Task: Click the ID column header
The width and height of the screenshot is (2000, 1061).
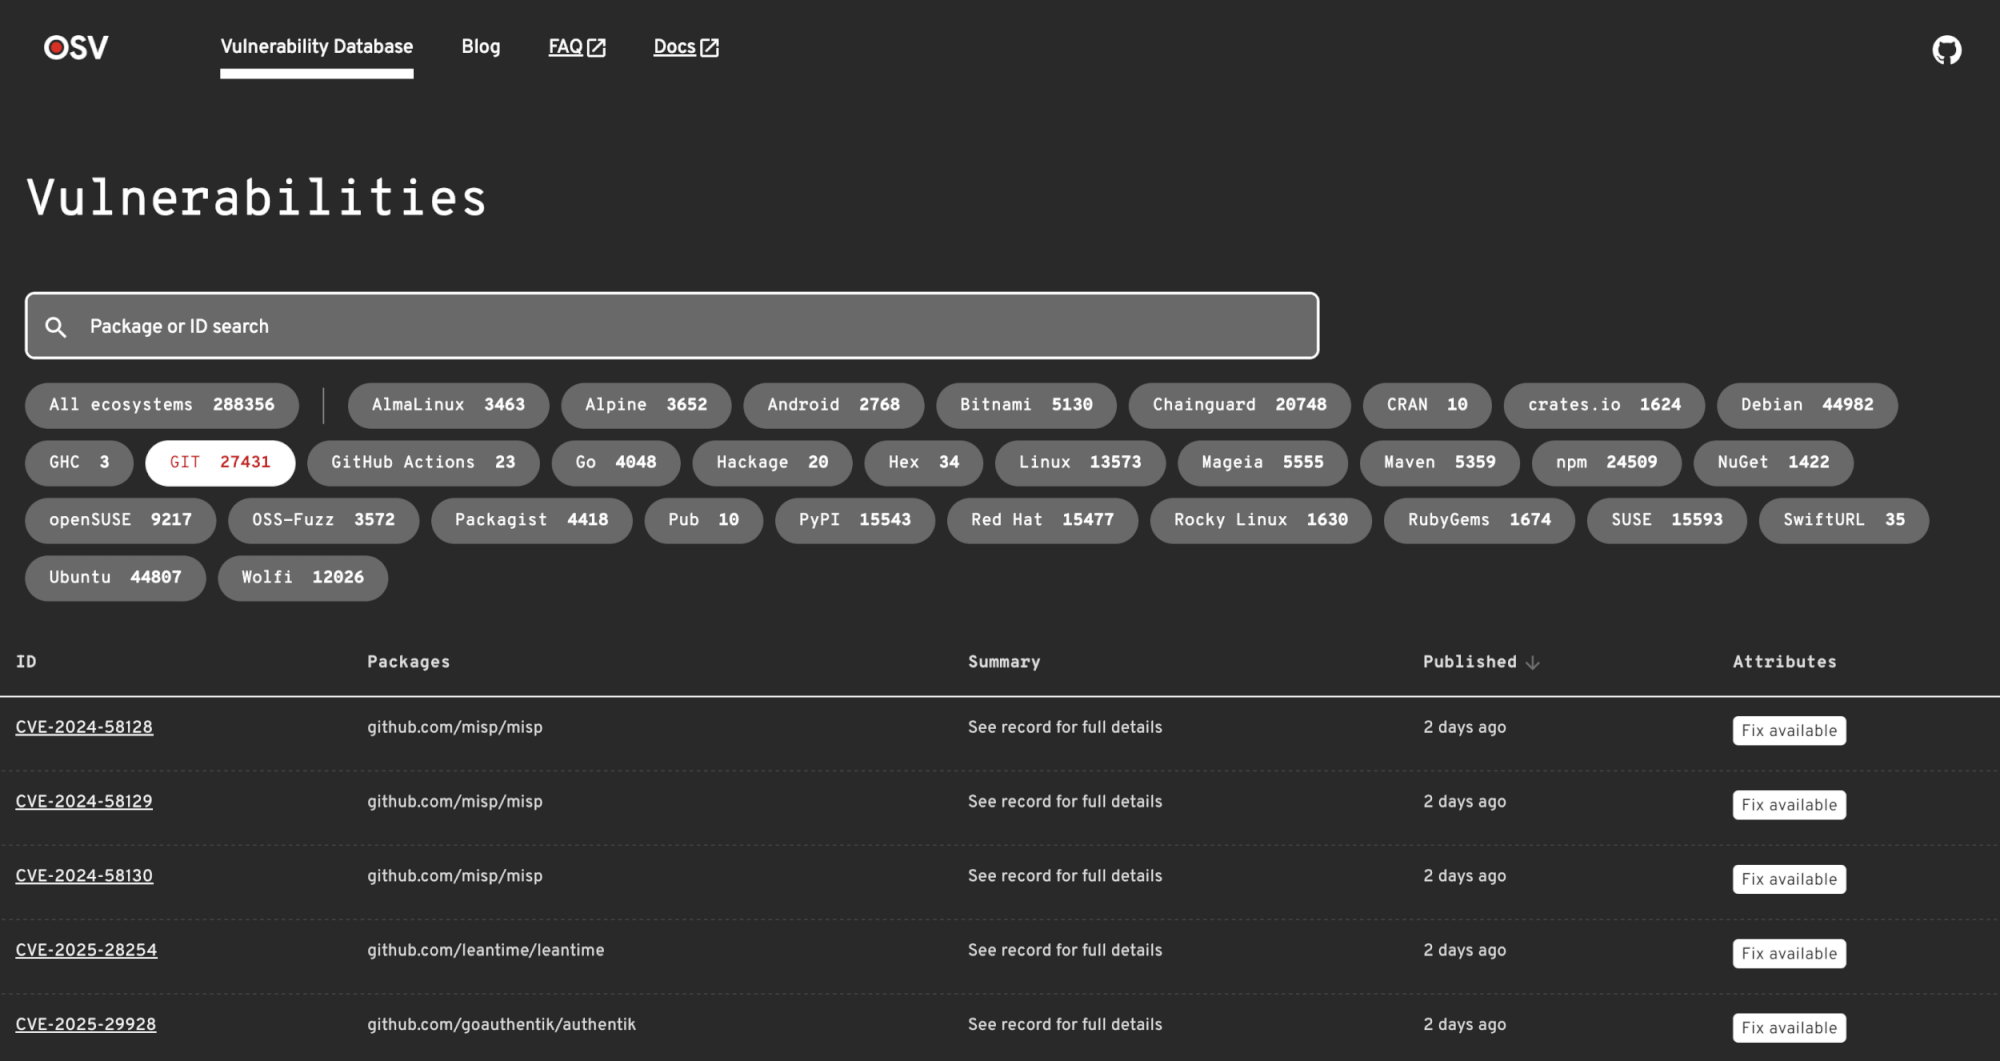Action: [26, 662]
